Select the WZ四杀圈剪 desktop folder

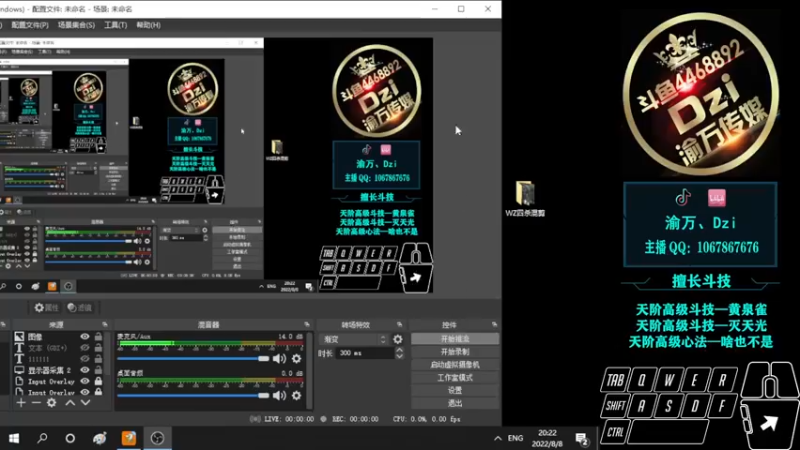click(x=525, y=199)
